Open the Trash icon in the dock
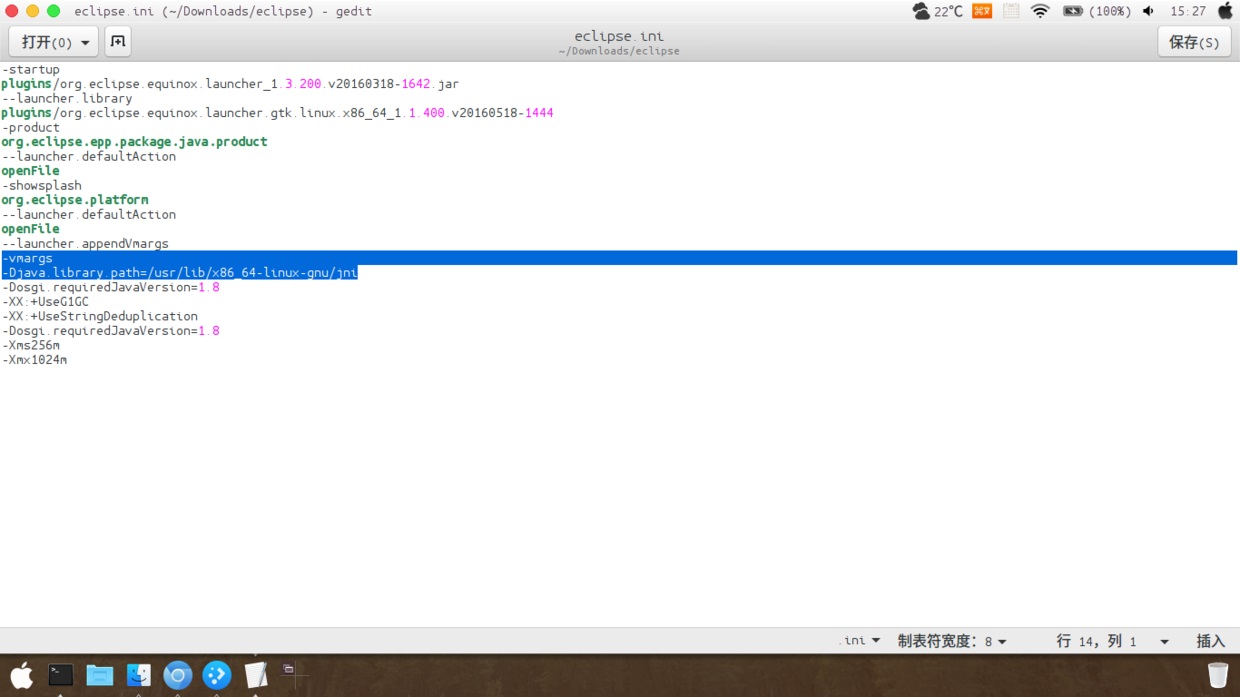1240x697 pixels. click(1217, 675)
